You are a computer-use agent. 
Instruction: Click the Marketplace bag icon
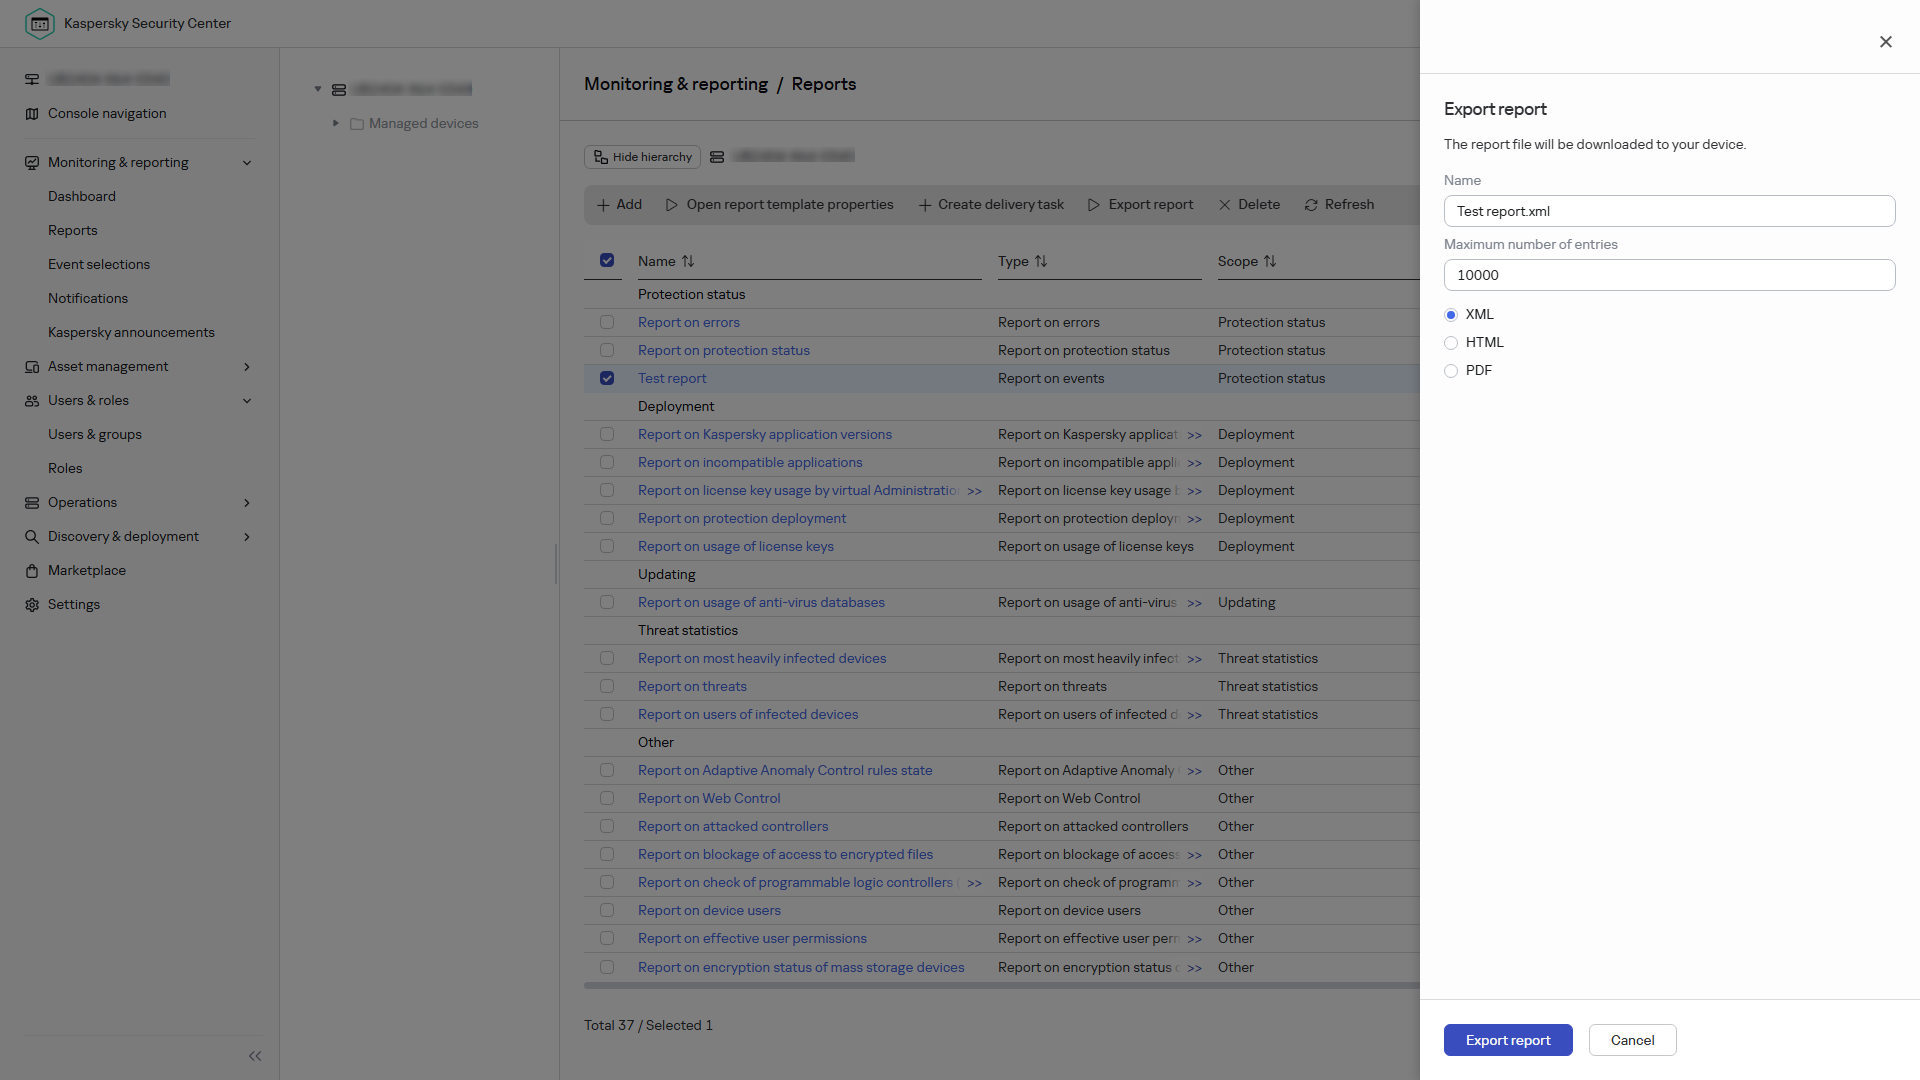(x=32, y=571)
